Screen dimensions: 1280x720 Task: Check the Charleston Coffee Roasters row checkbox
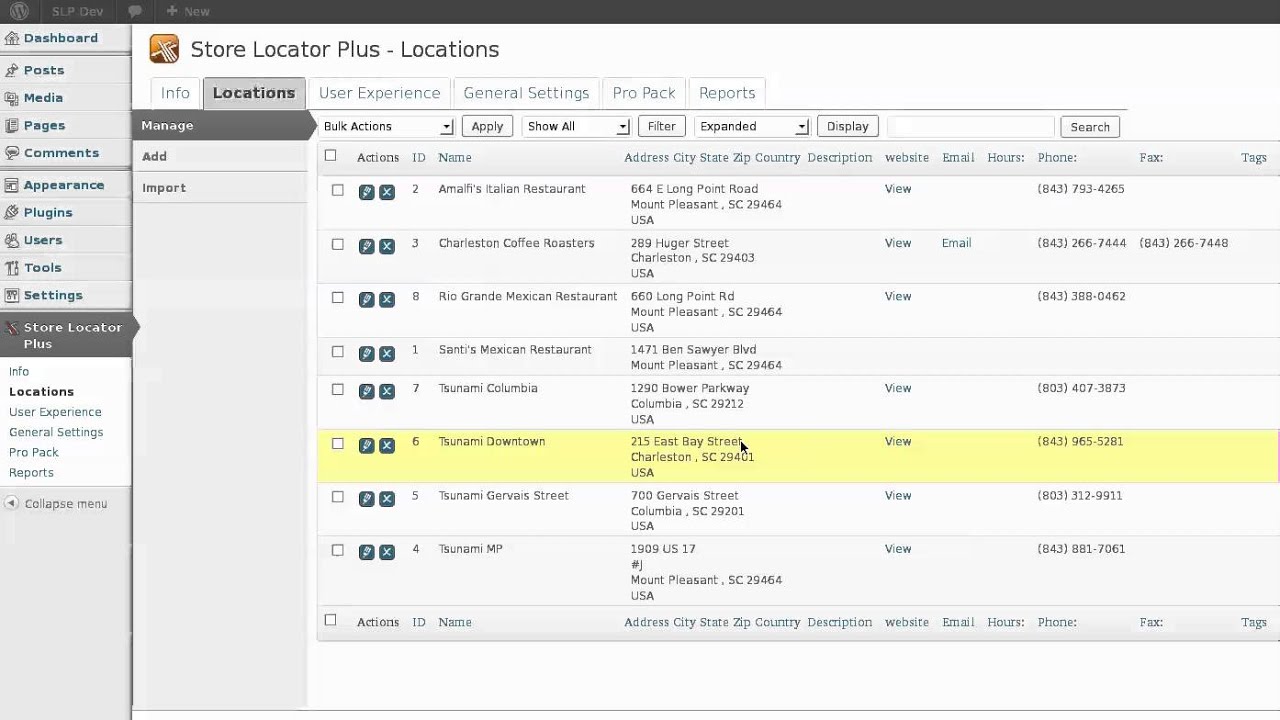click(337, 244)
